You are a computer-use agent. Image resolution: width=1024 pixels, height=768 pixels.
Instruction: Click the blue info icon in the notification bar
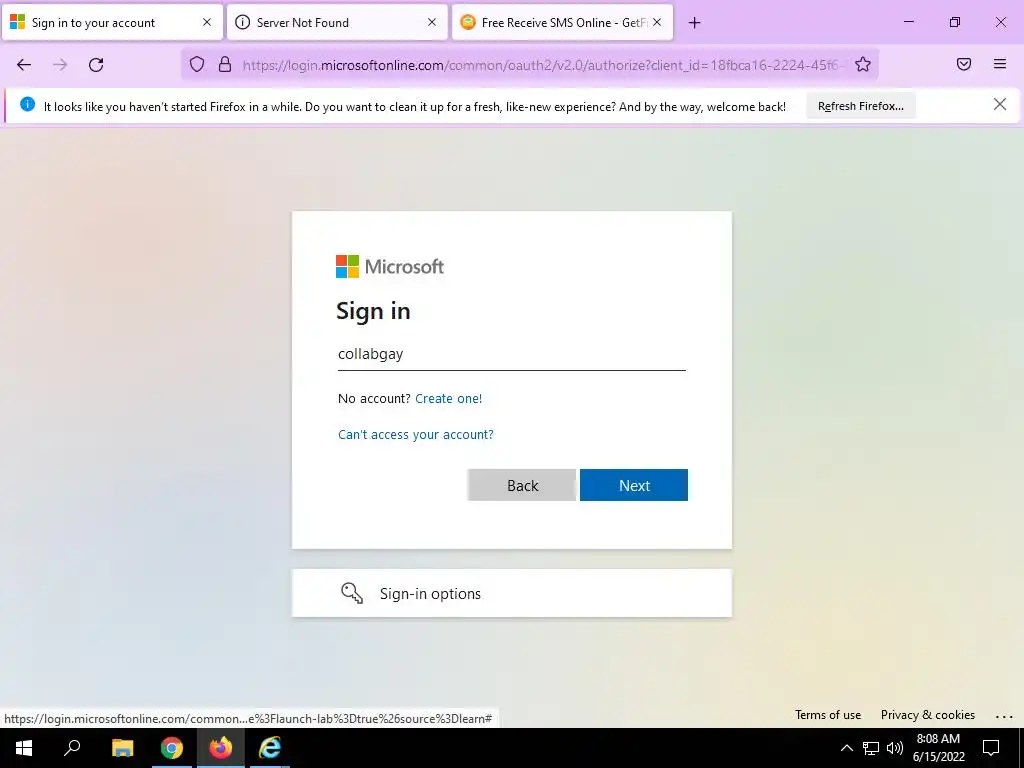[27, 104]
